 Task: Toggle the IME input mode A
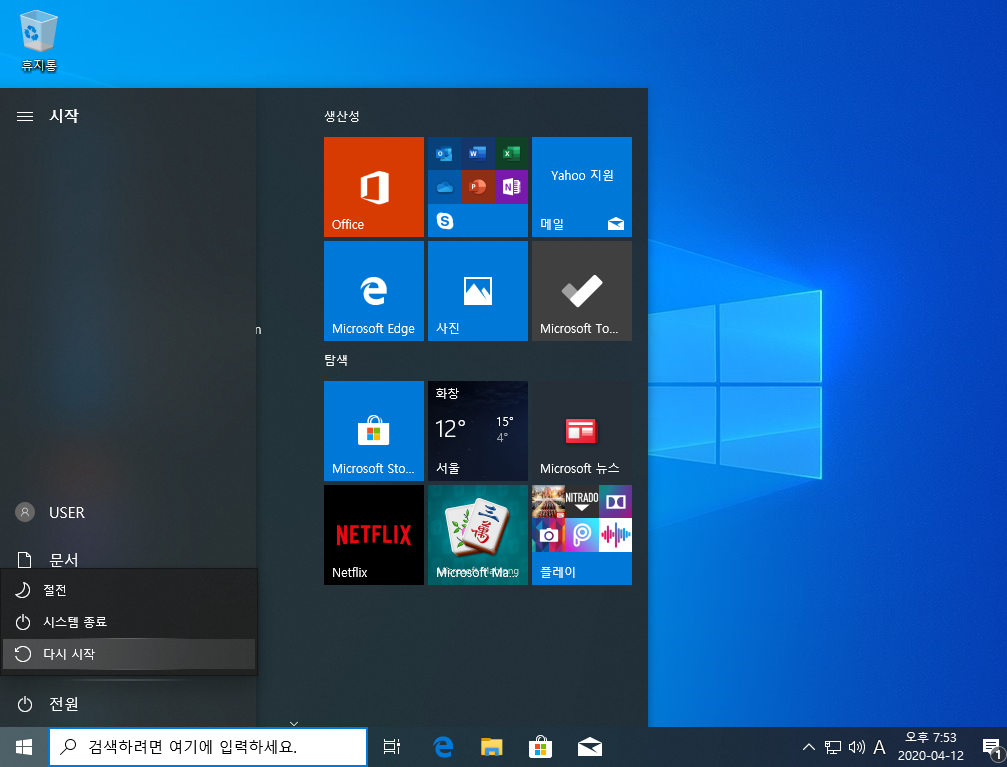(880, 747)
